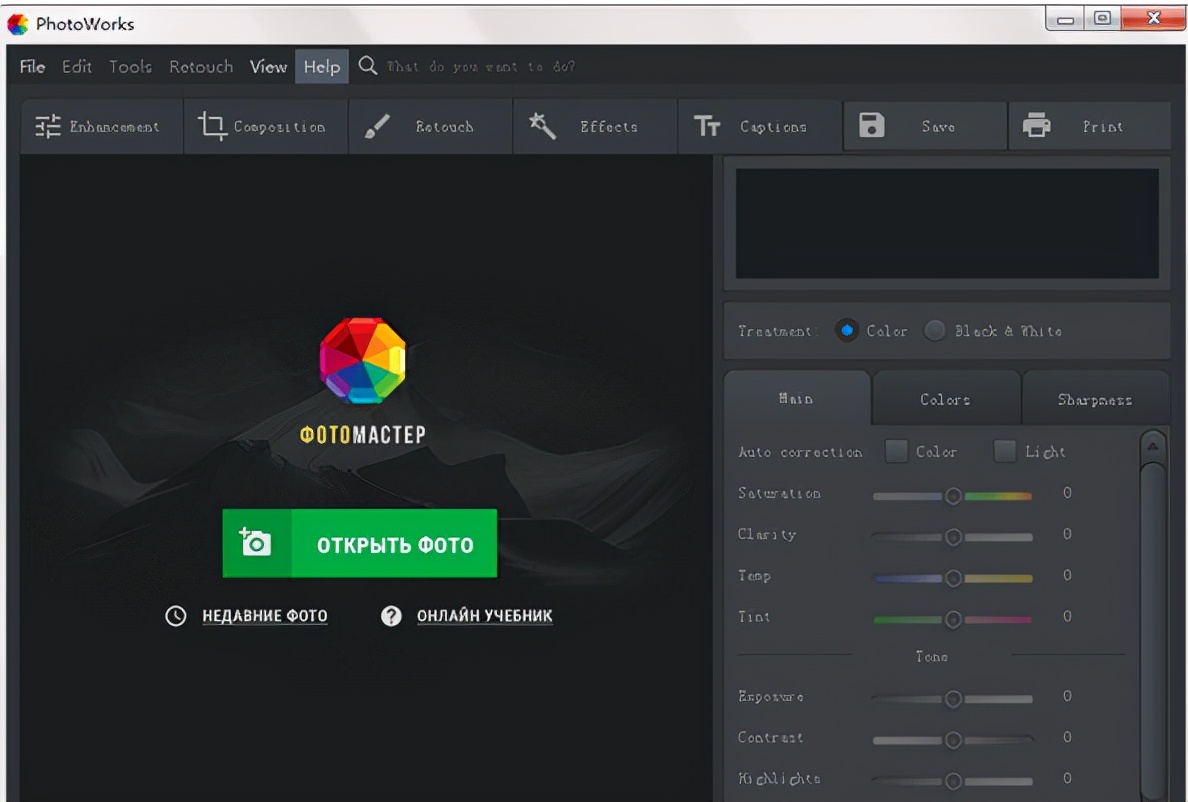
Task: Choose the Retouch brush icon
Action: point(377,126)
